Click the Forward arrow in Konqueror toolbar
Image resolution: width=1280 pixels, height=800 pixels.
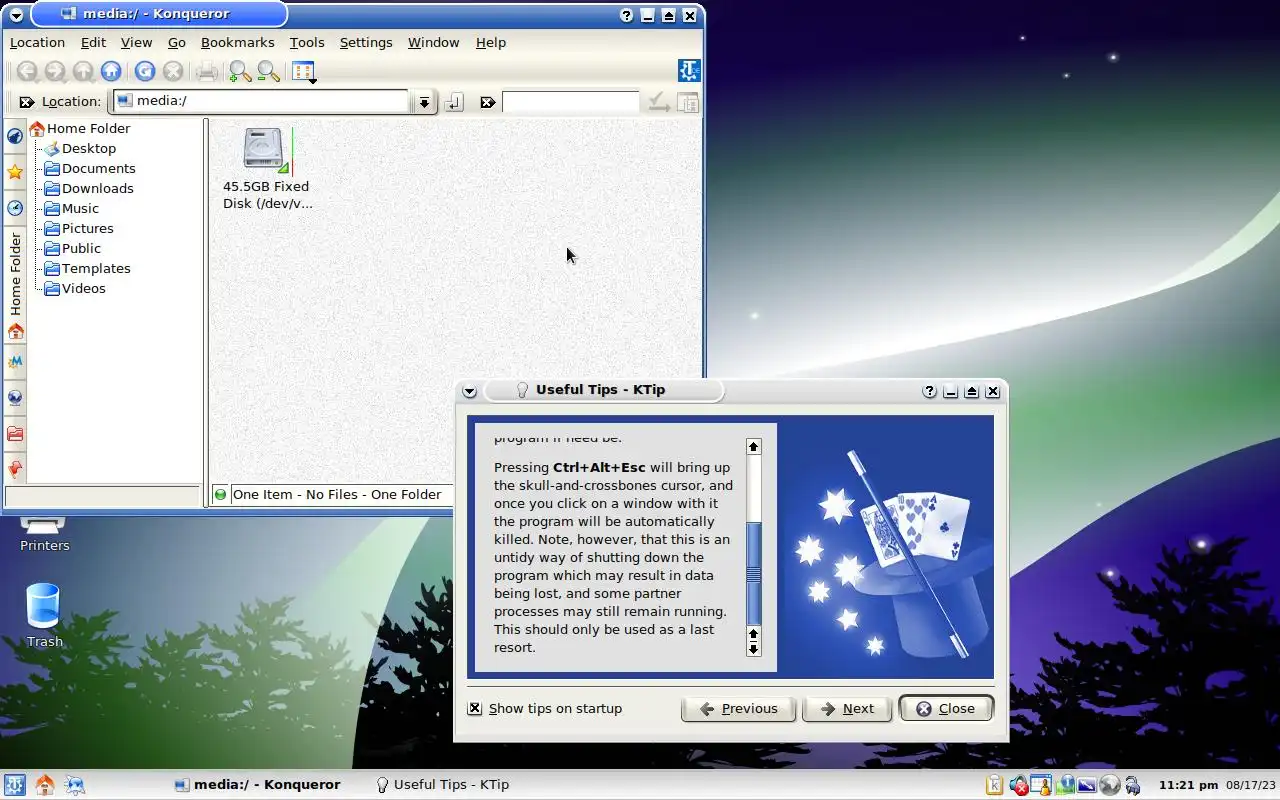click(x=55, y=71)
